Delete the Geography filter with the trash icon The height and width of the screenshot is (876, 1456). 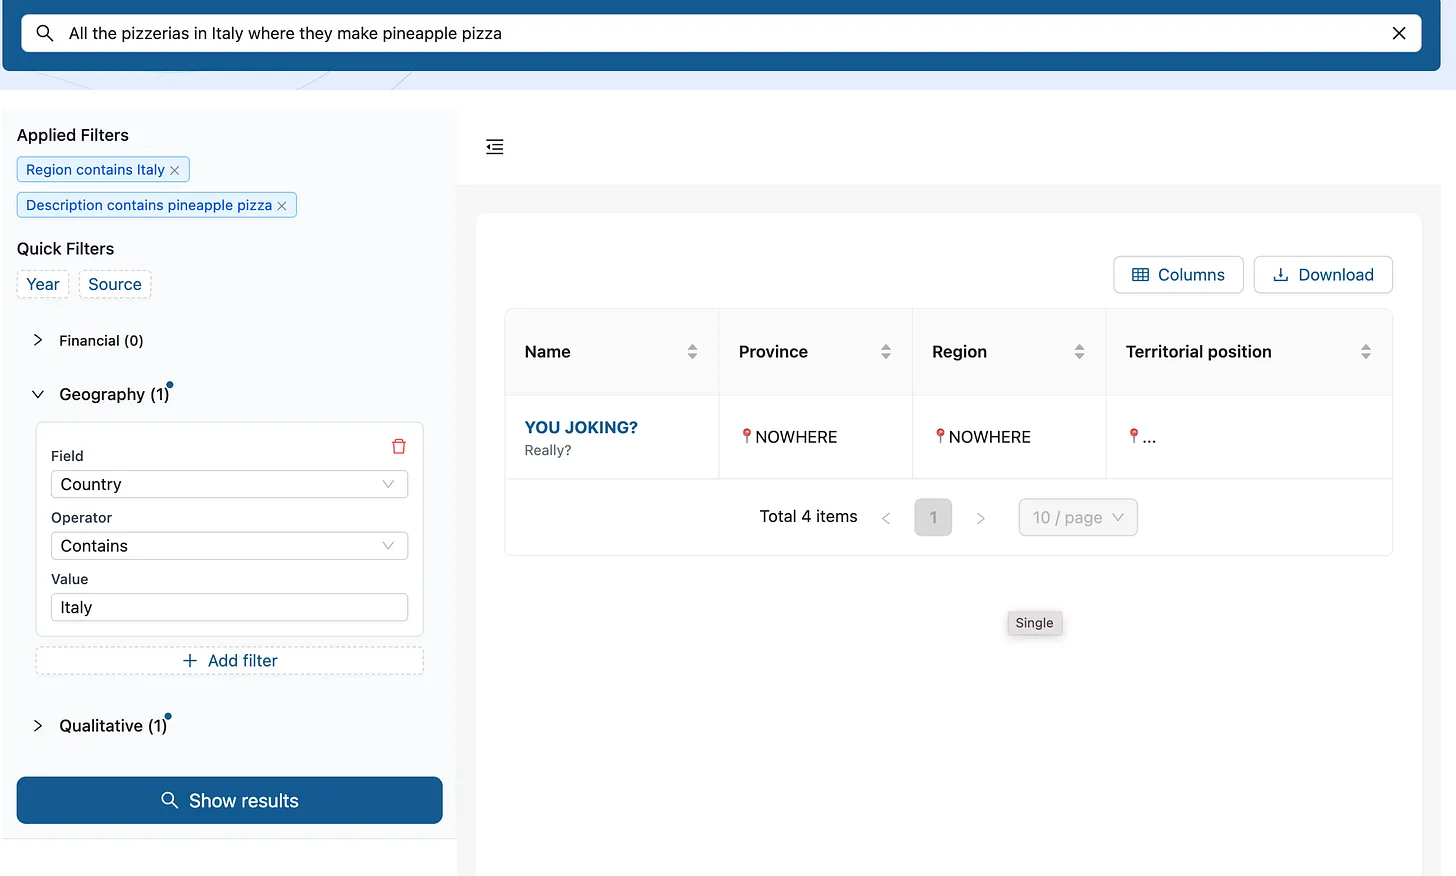click(x=398, y=446)
